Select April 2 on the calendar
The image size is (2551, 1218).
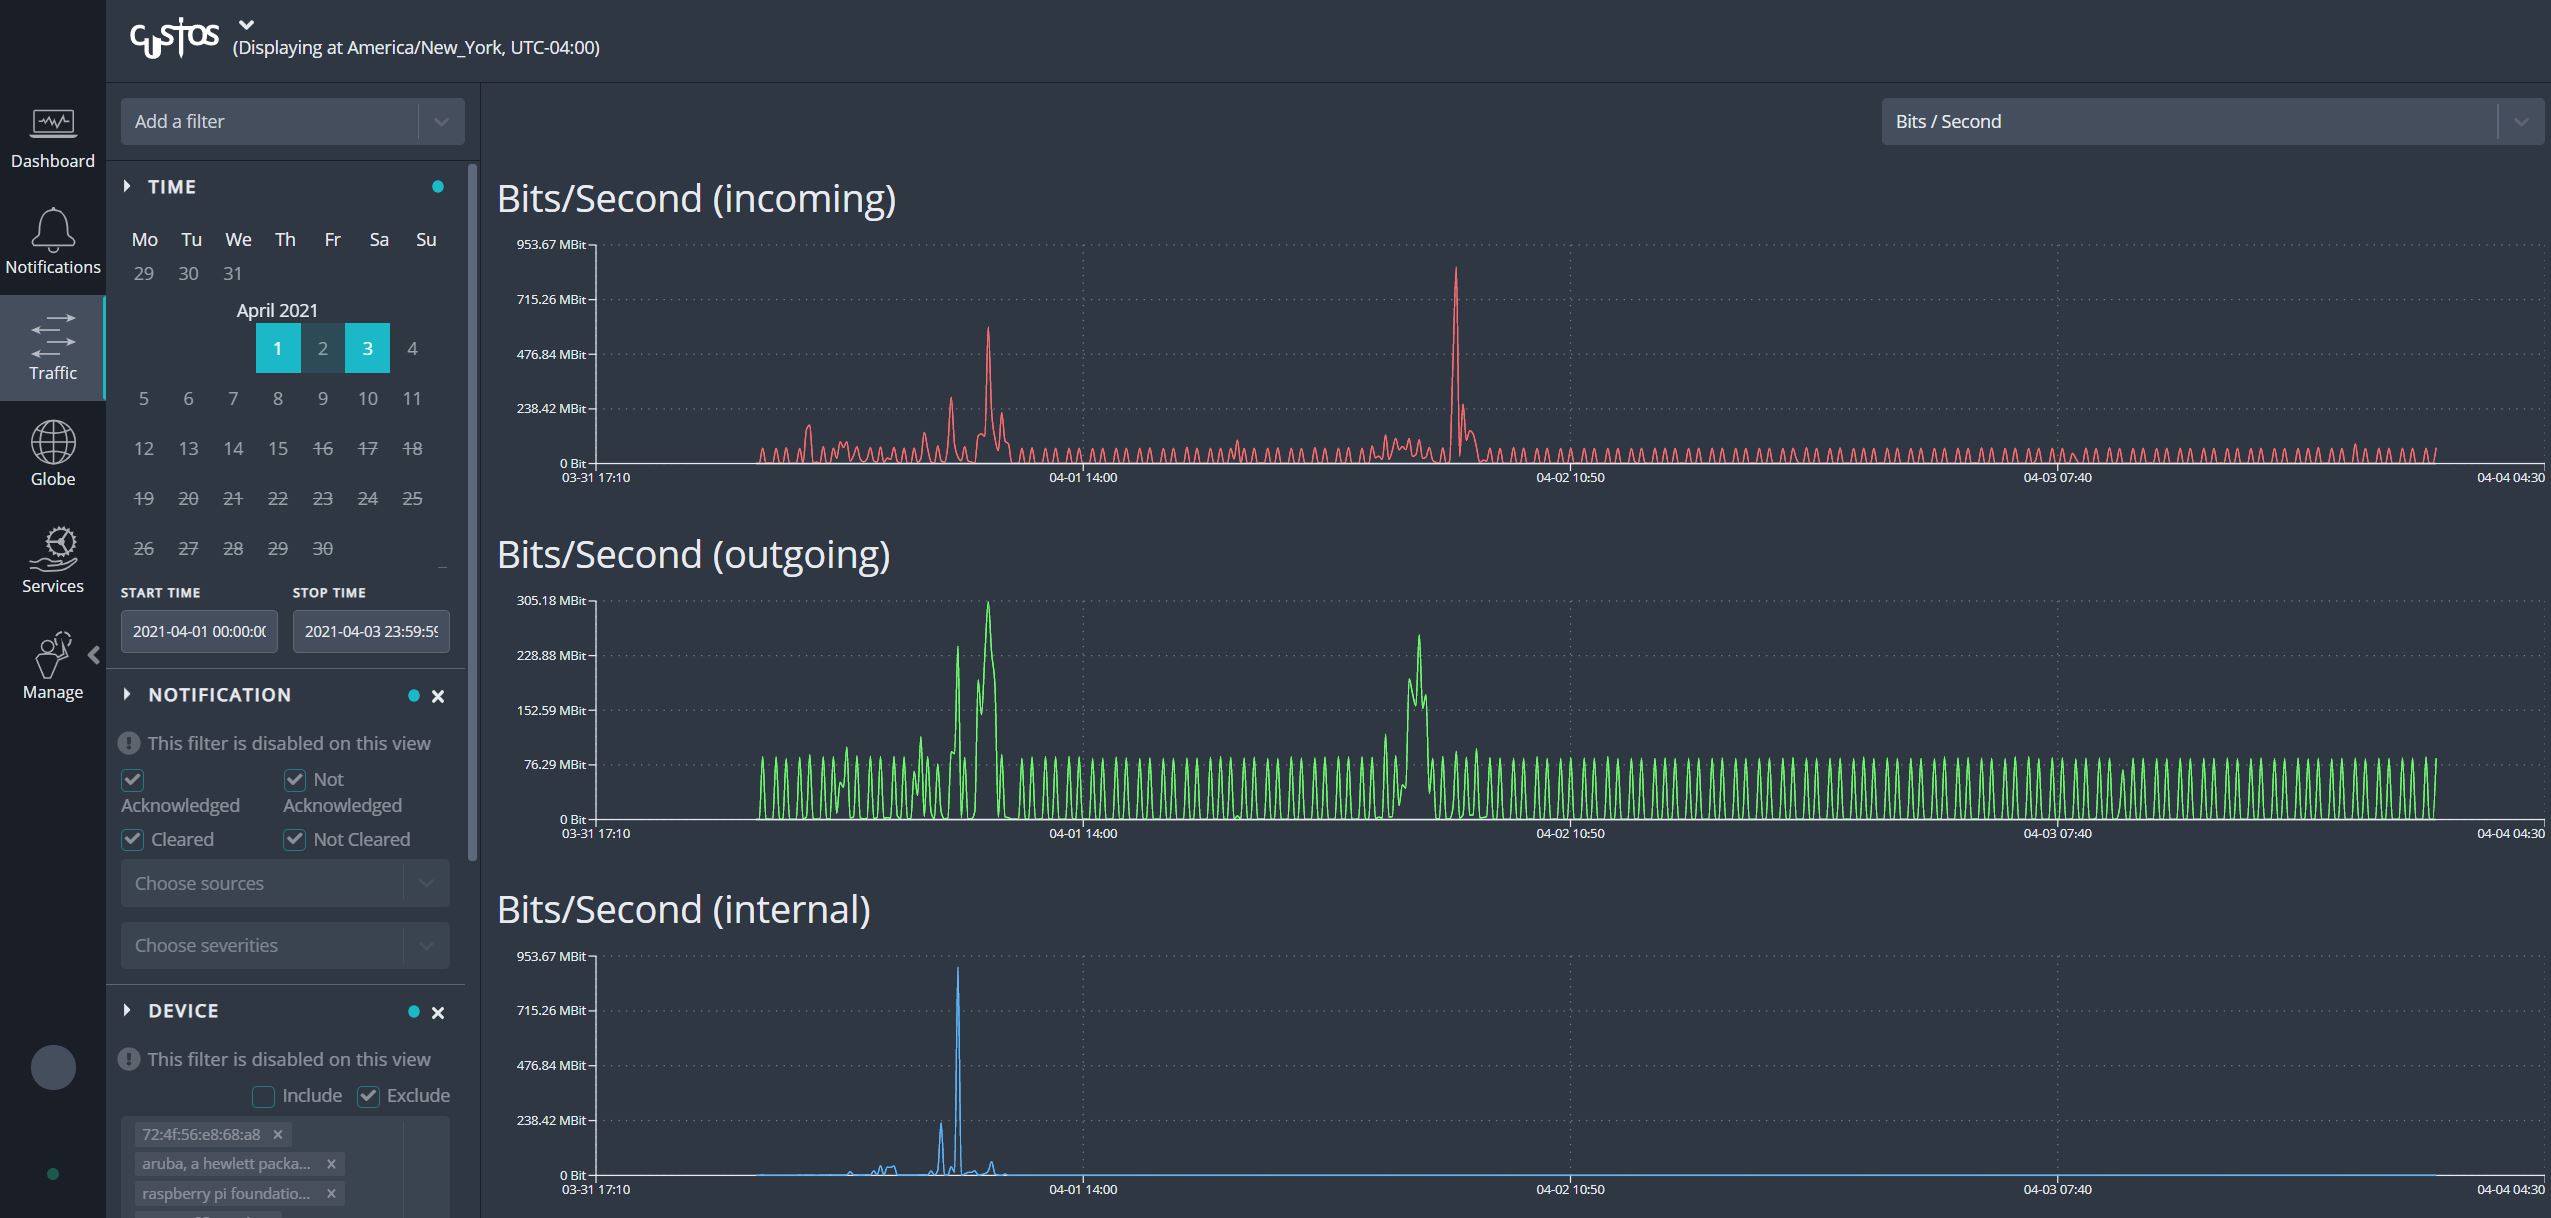click(322, 348)
